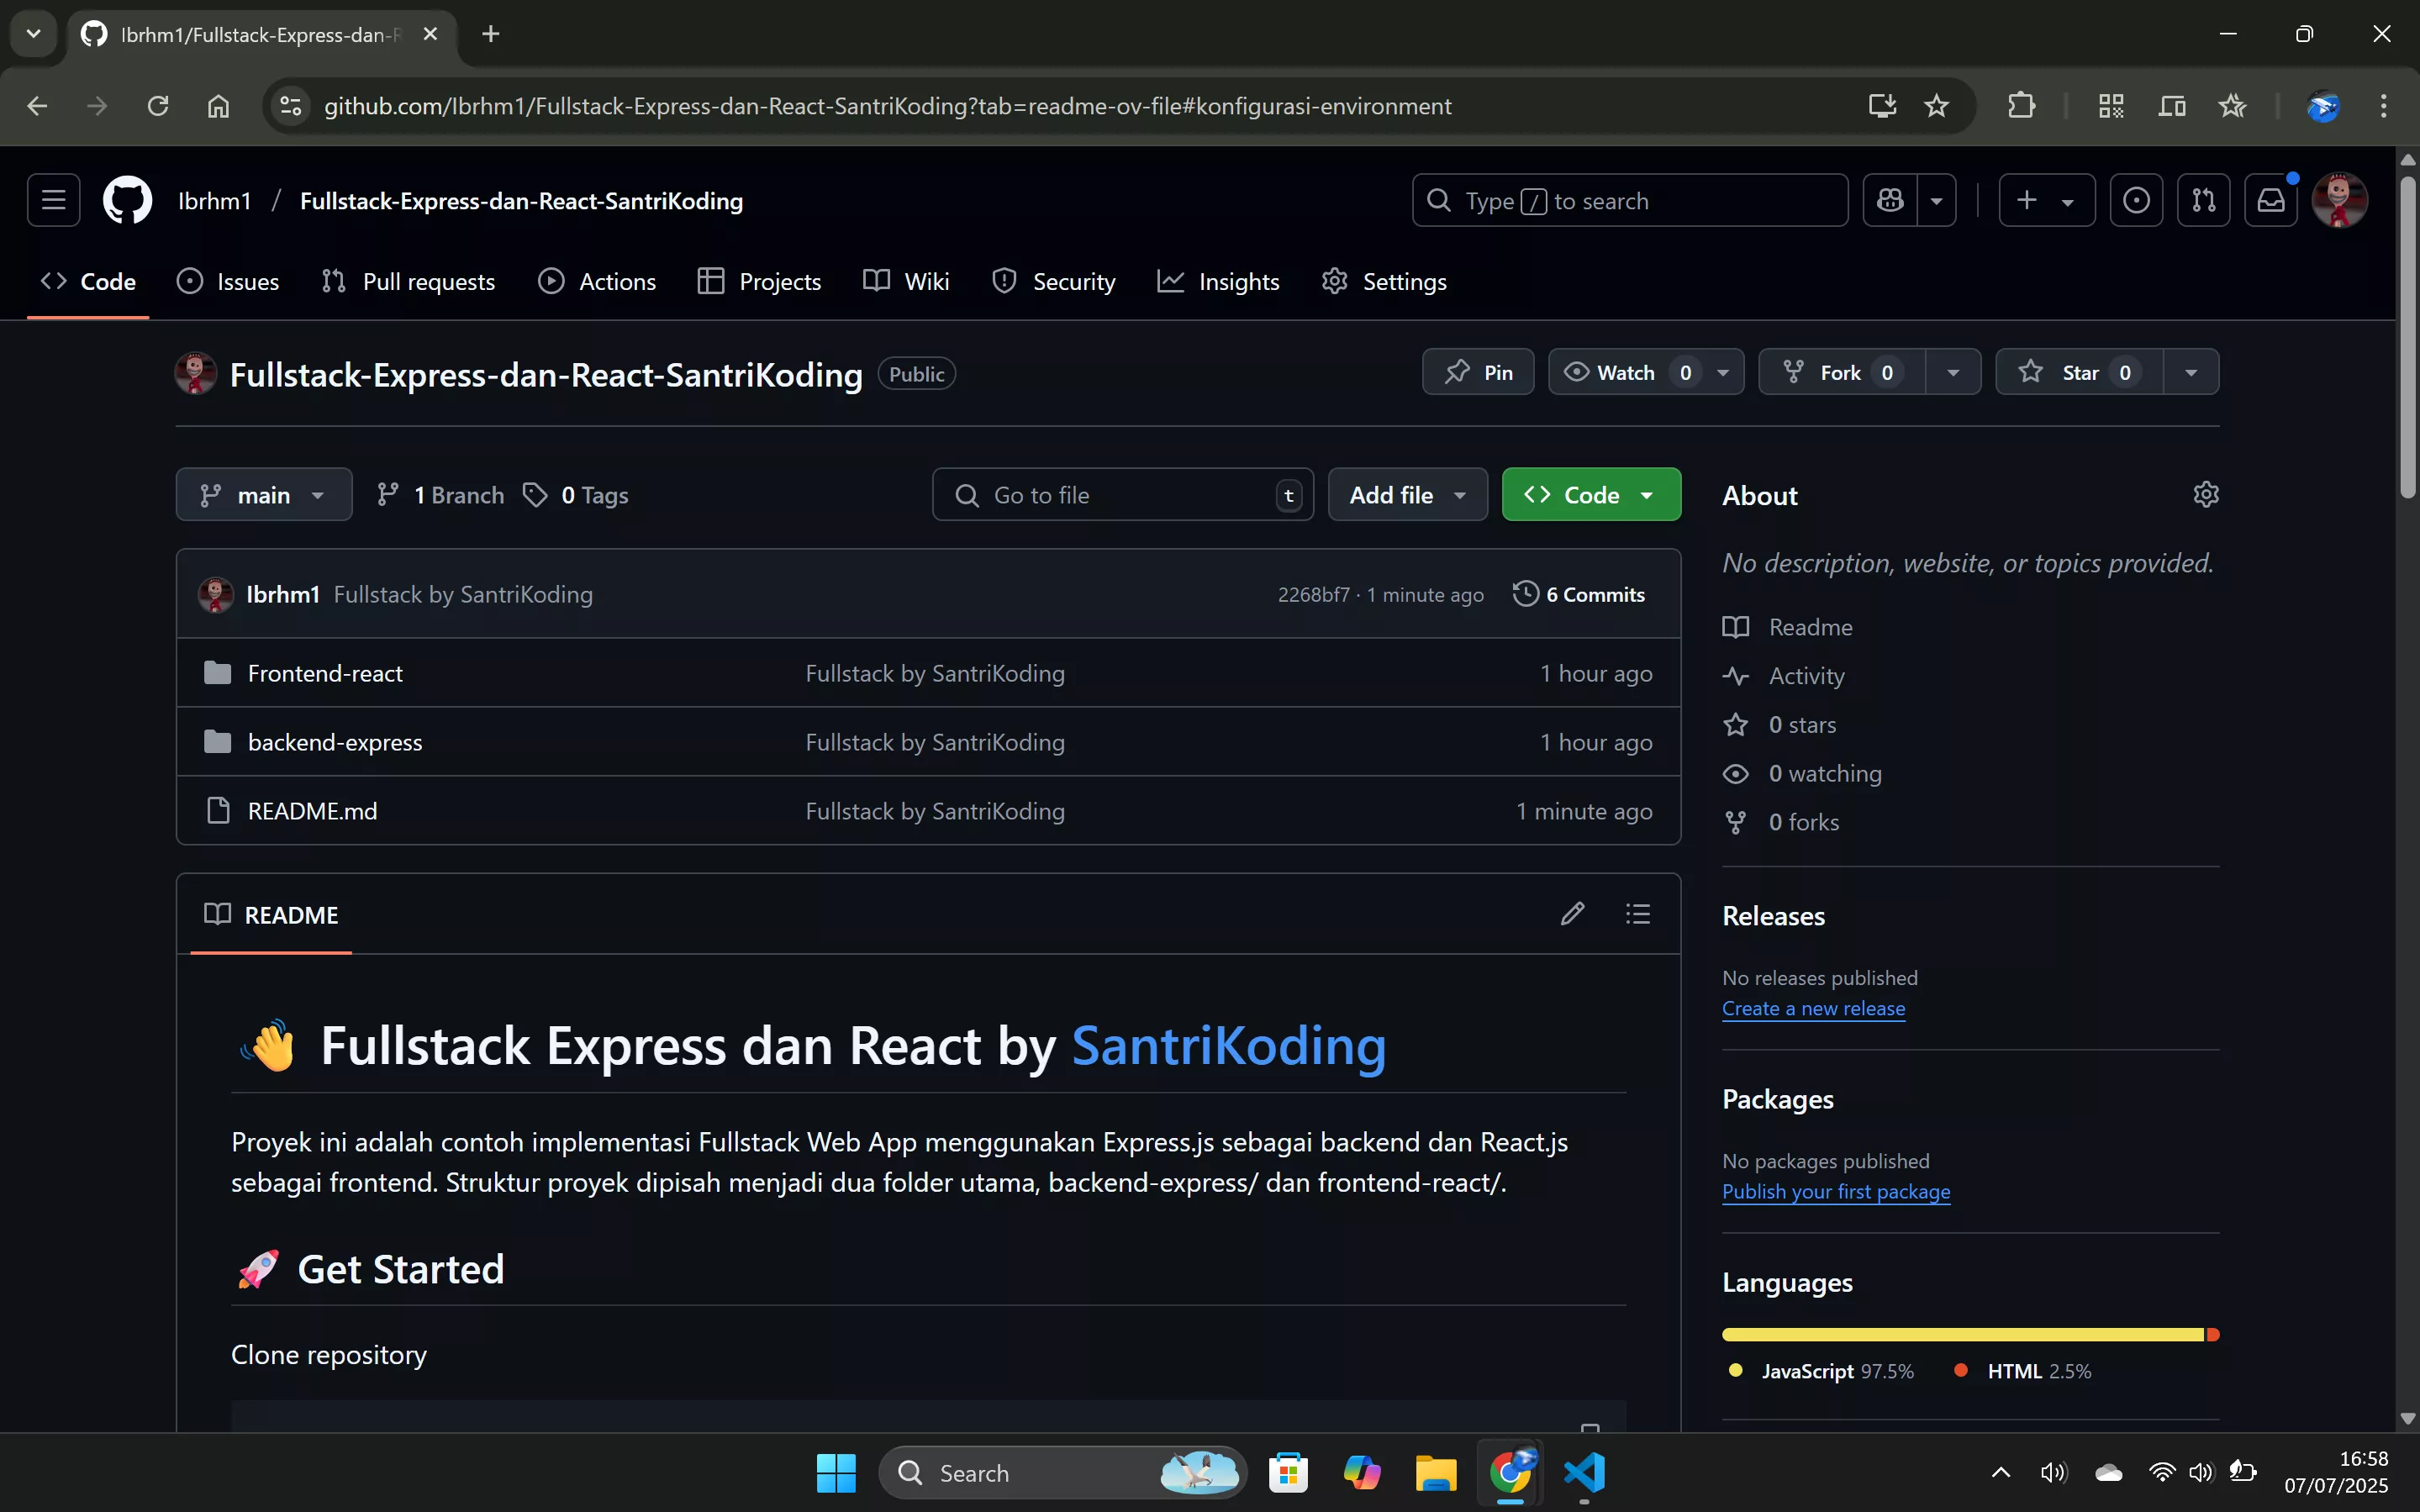Select the README tab in file viewer
Screen dimensions: 2420x1512
[x=271, y=915]
